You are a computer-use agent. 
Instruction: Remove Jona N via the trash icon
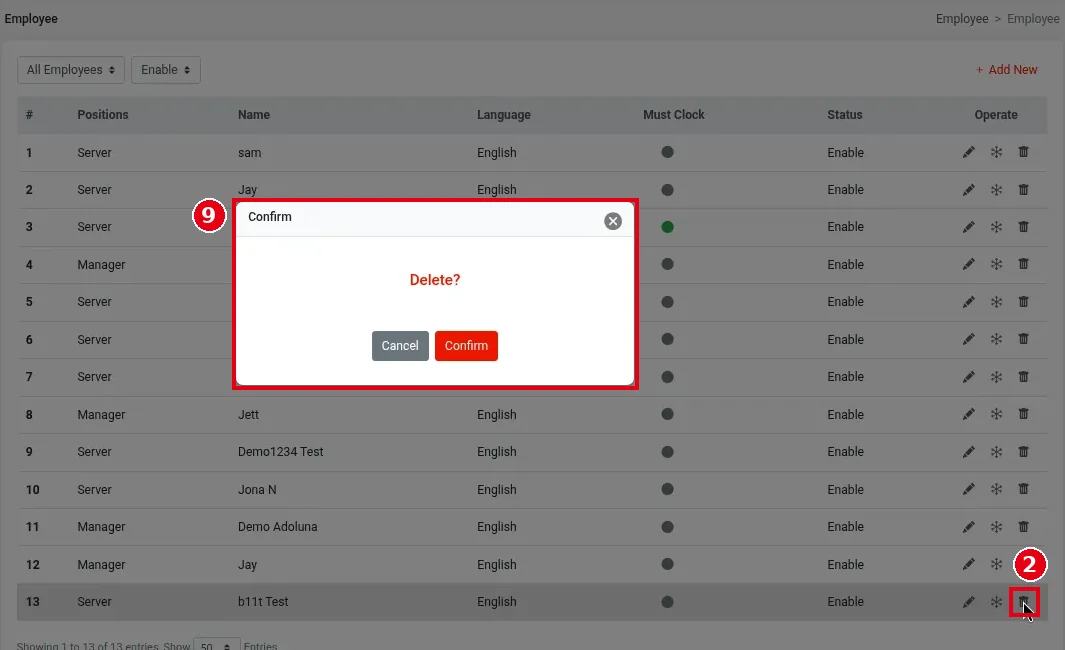(x=1024, y=489)
